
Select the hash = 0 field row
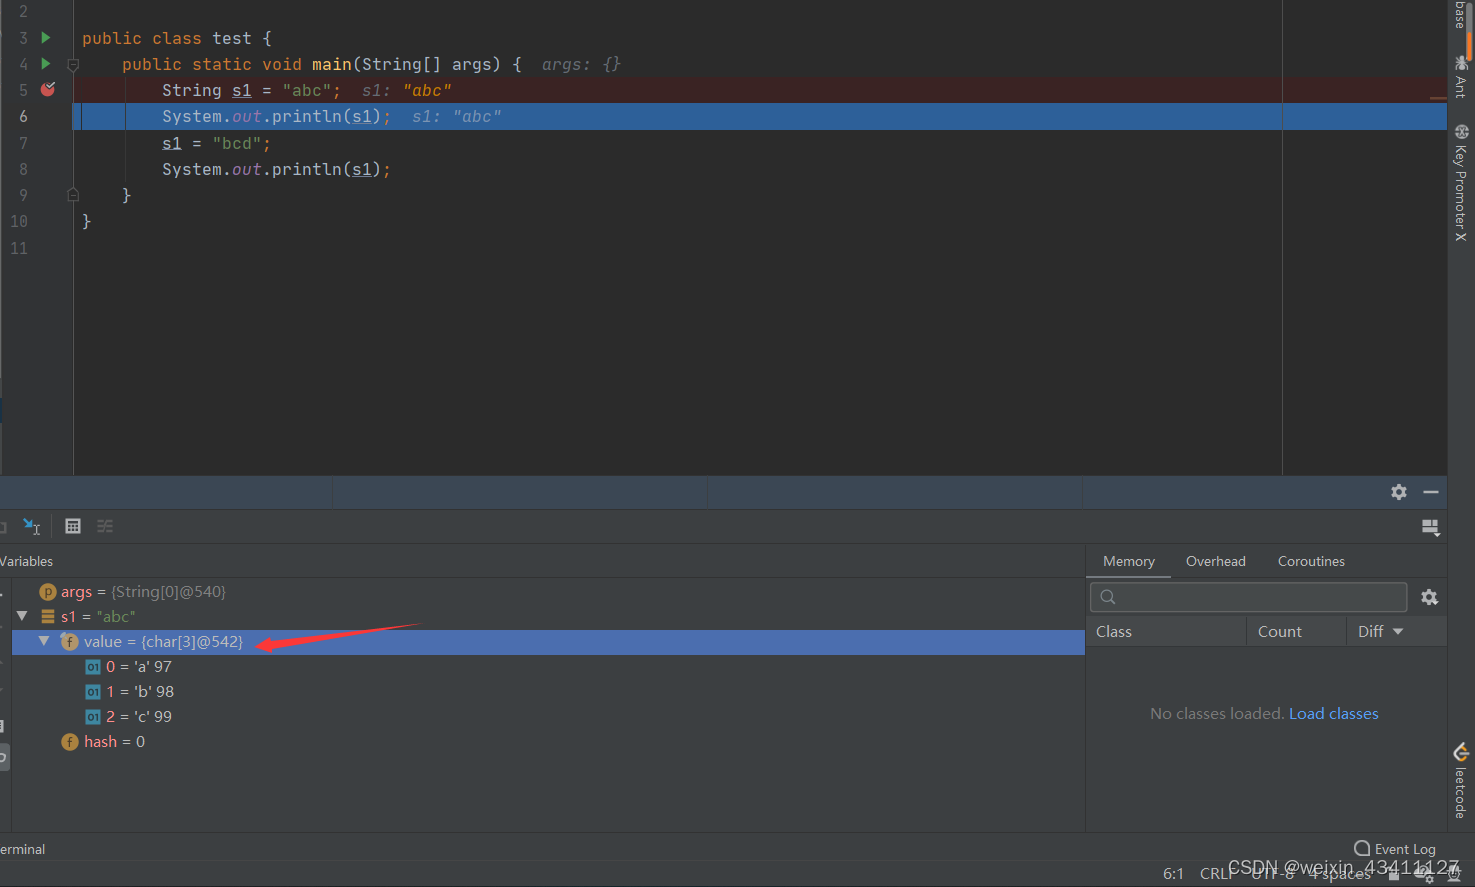coord(548,741)
